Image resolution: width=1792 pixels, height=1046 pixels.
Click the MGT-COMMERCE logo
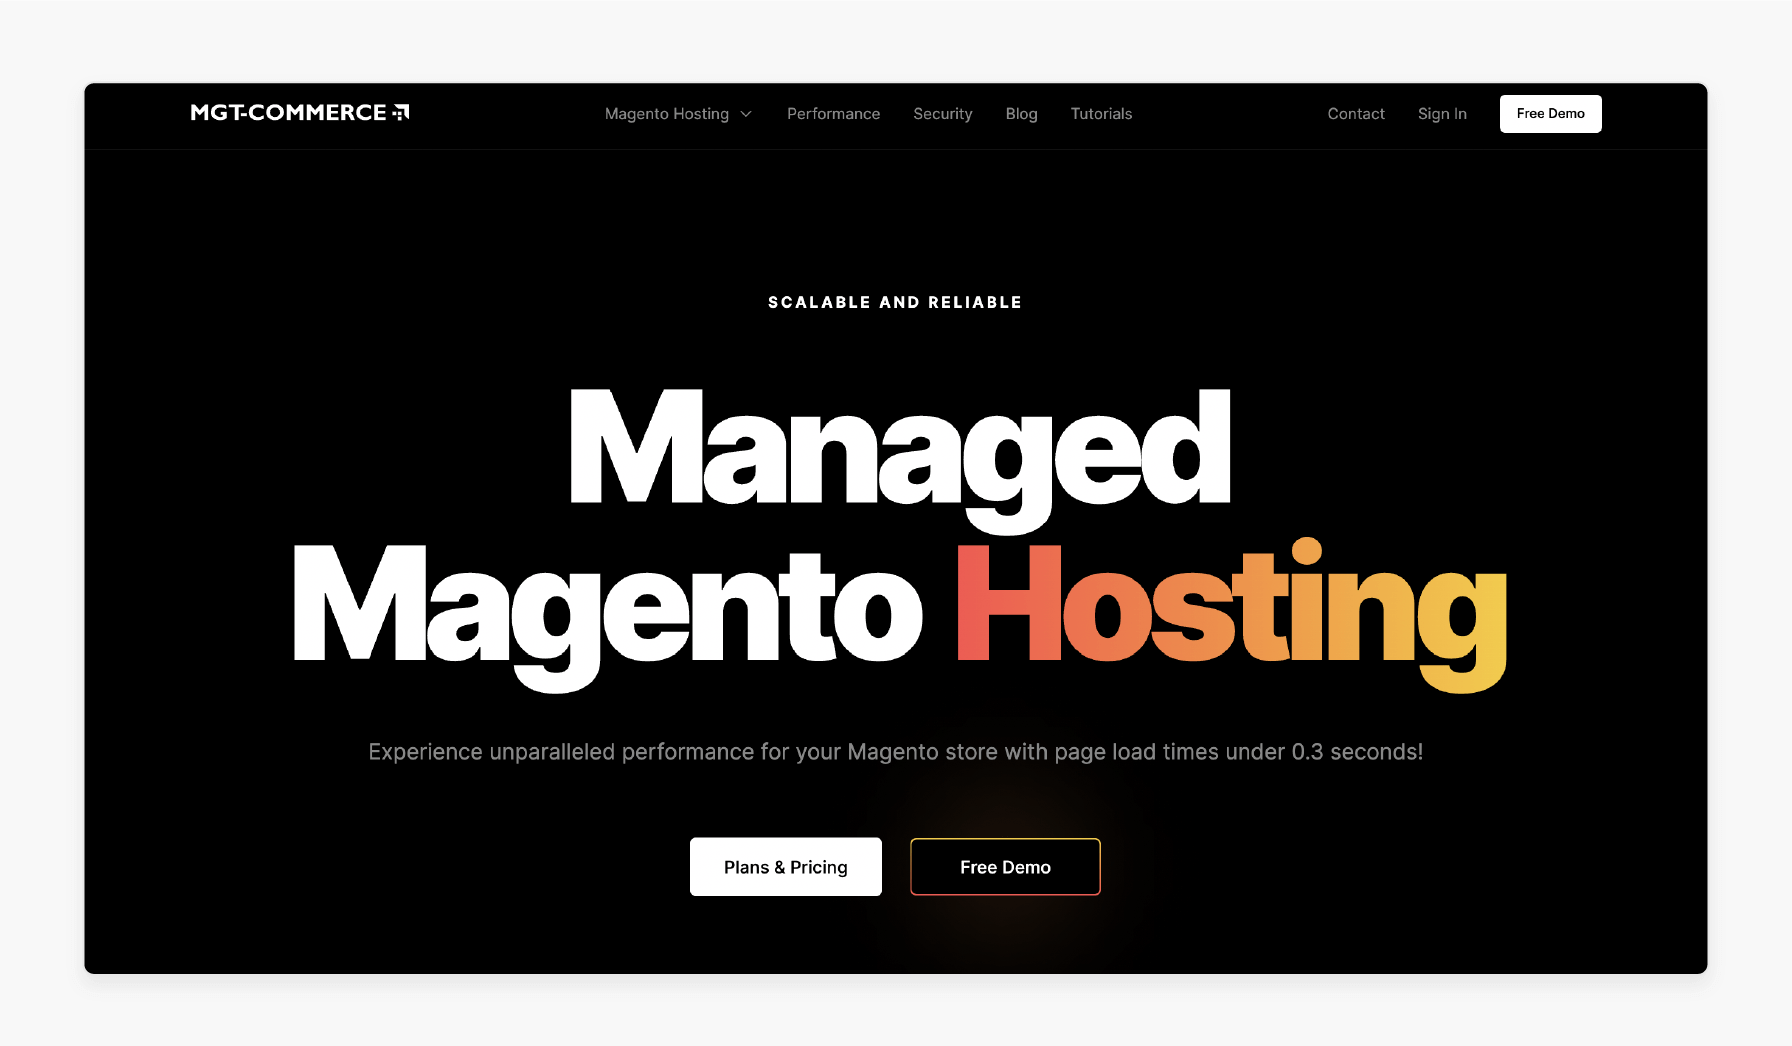[300, 112]
